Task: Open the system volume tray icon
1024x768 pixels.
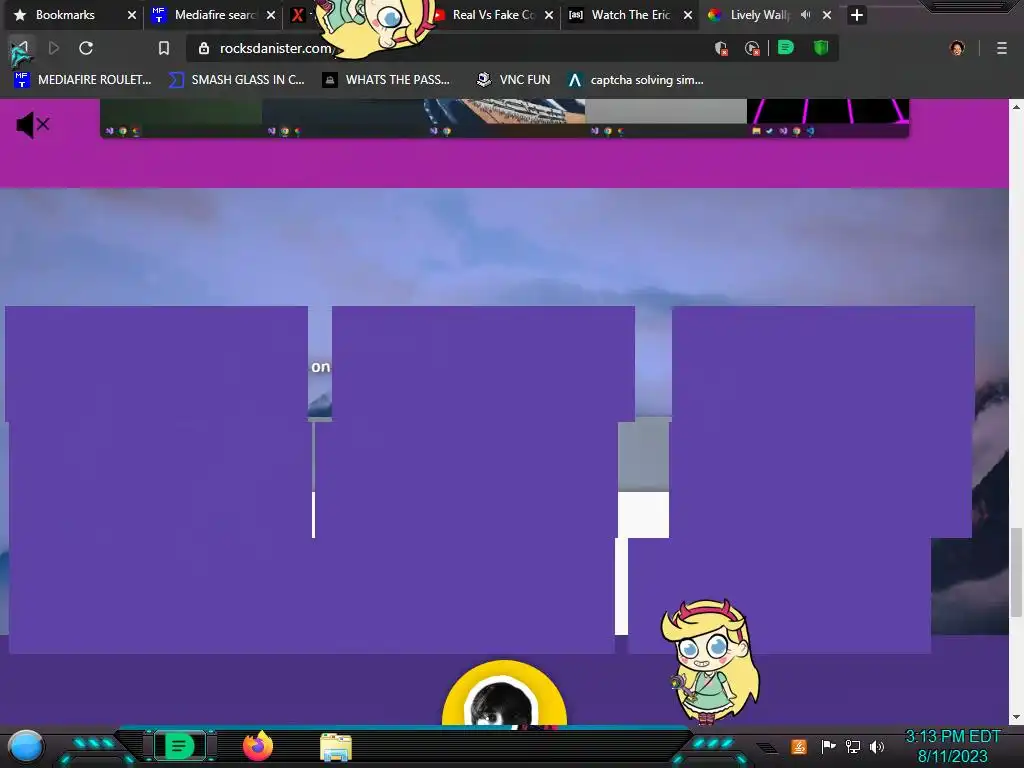Action: [x=877, y=746]
